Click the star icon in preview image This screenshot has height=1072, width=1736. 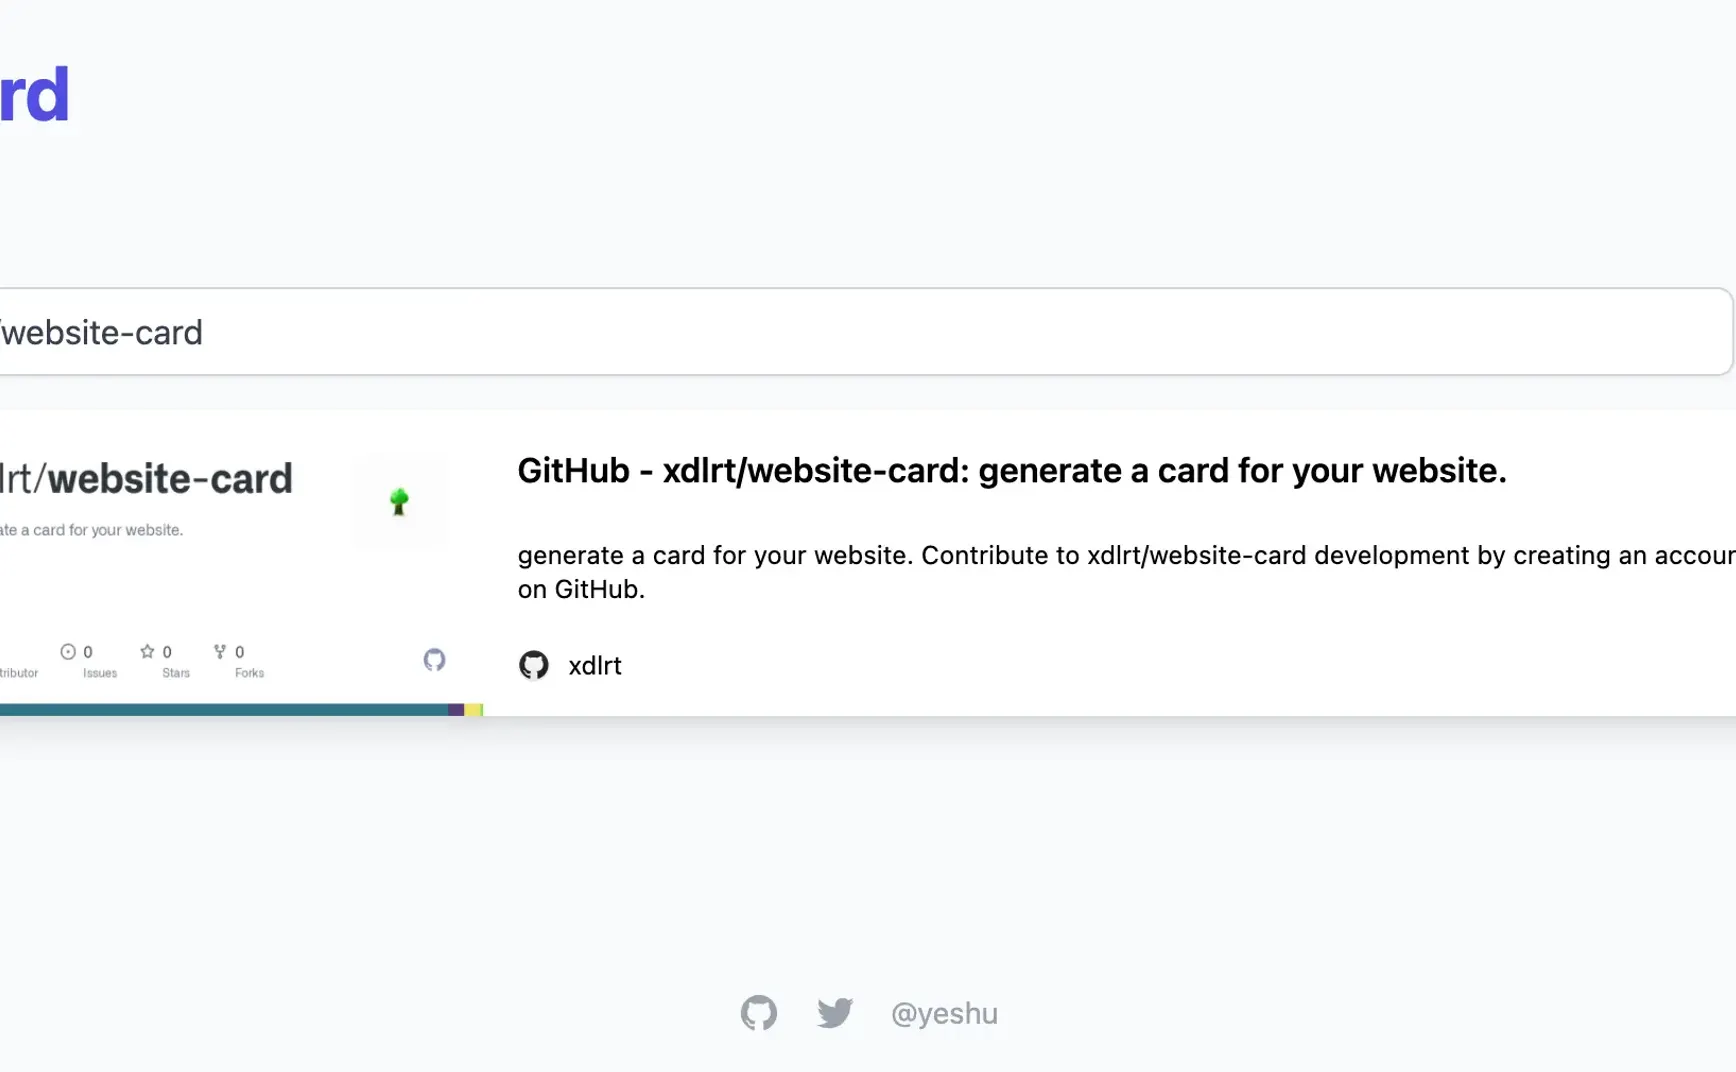tap(147, 652)
